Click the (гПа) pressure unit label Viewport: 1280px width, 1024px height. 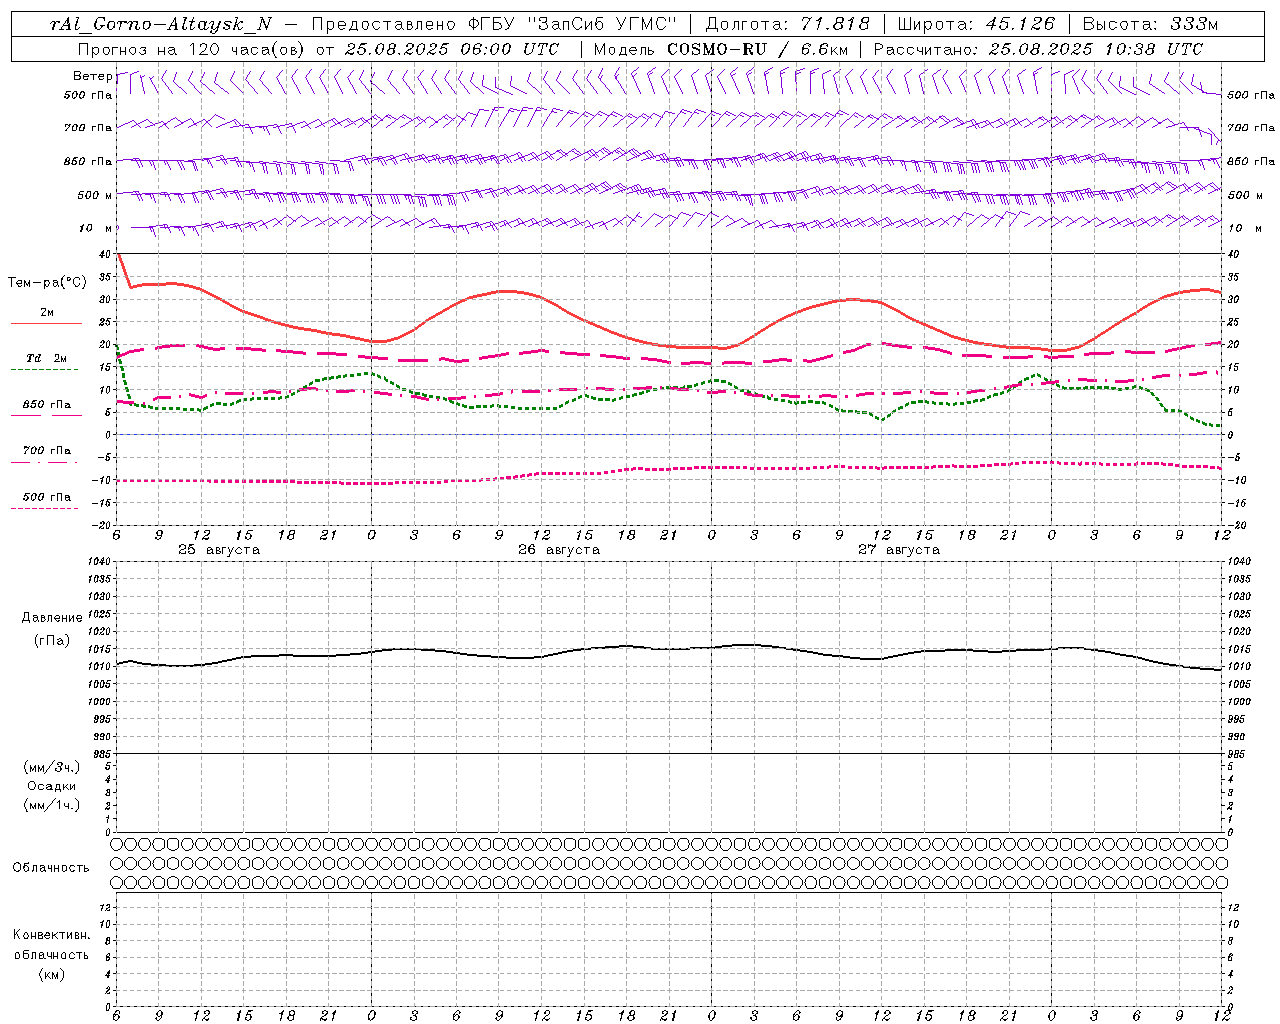point(52,640)
